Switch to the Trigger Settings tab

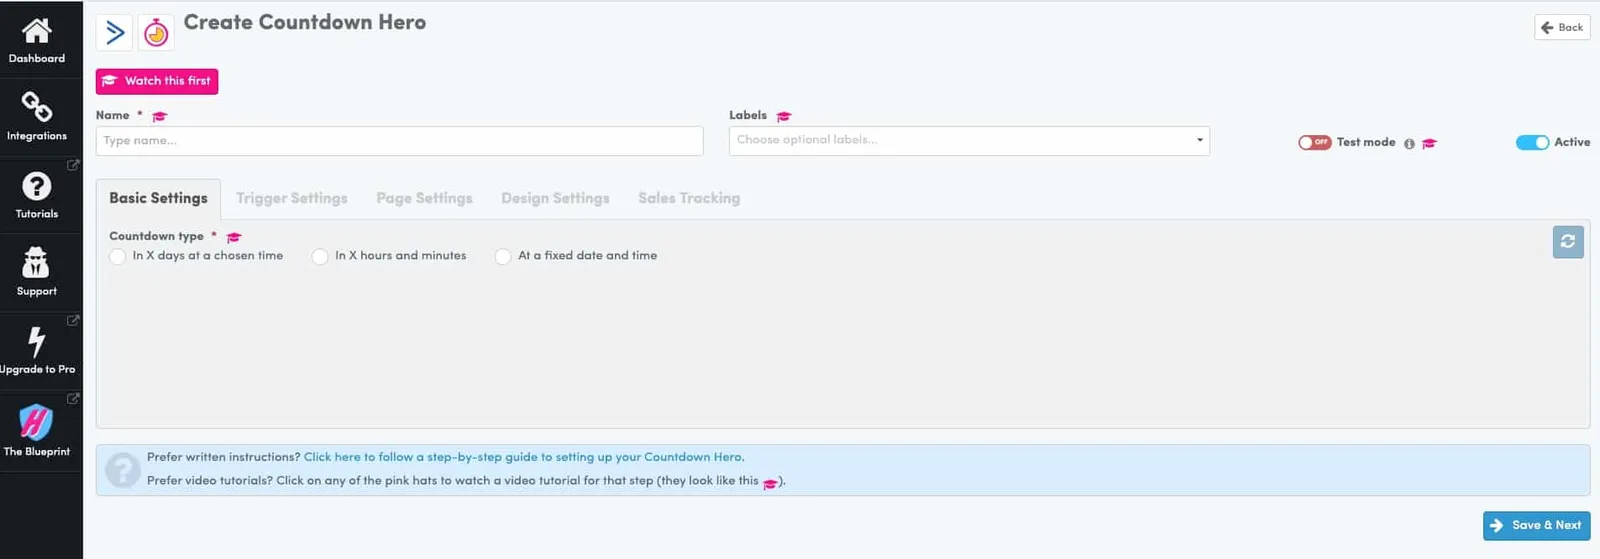click(x=292, y=198)
